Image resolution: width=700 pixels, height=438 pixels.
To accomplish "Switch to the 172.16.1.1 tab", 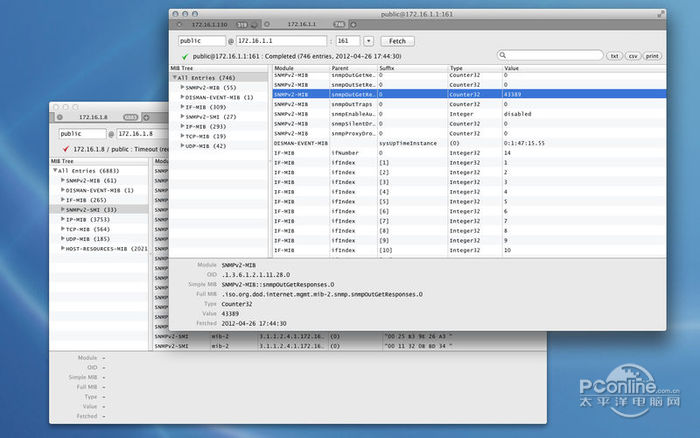I will pos(302,22).
